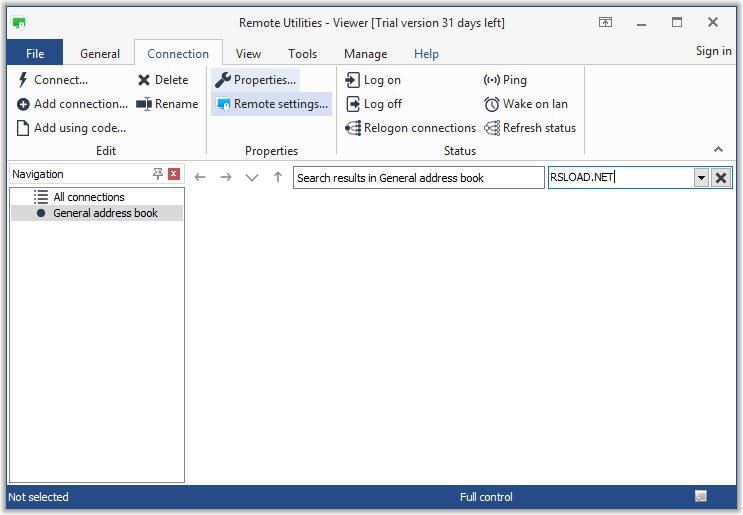Pin the Navigation panel
The image size is (743, 515).
coord(158,174)
